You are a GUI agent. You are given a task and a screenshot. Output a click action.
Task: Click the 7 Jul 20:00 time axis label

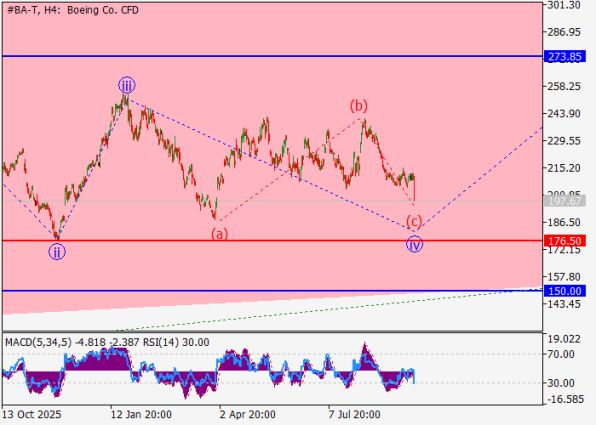click(354, 414)
